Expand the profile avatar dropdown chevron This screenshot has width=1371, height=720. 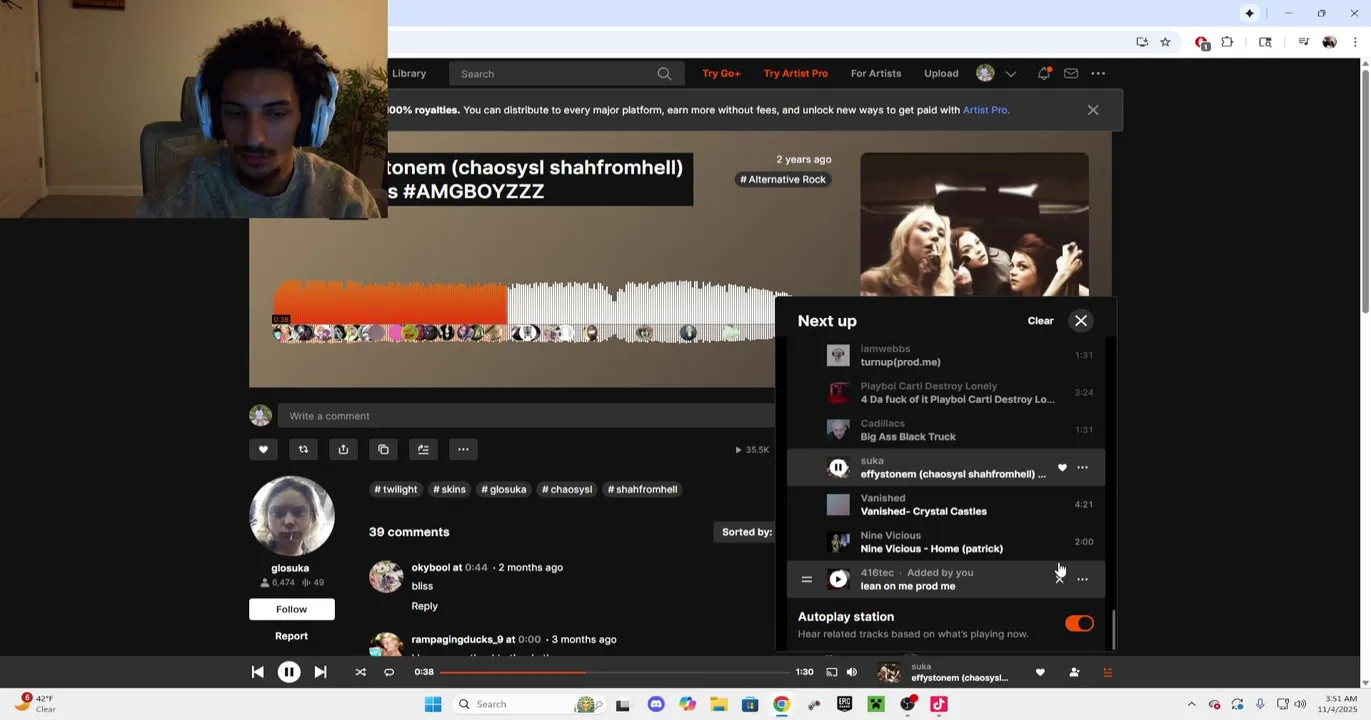click(1011, 74)
